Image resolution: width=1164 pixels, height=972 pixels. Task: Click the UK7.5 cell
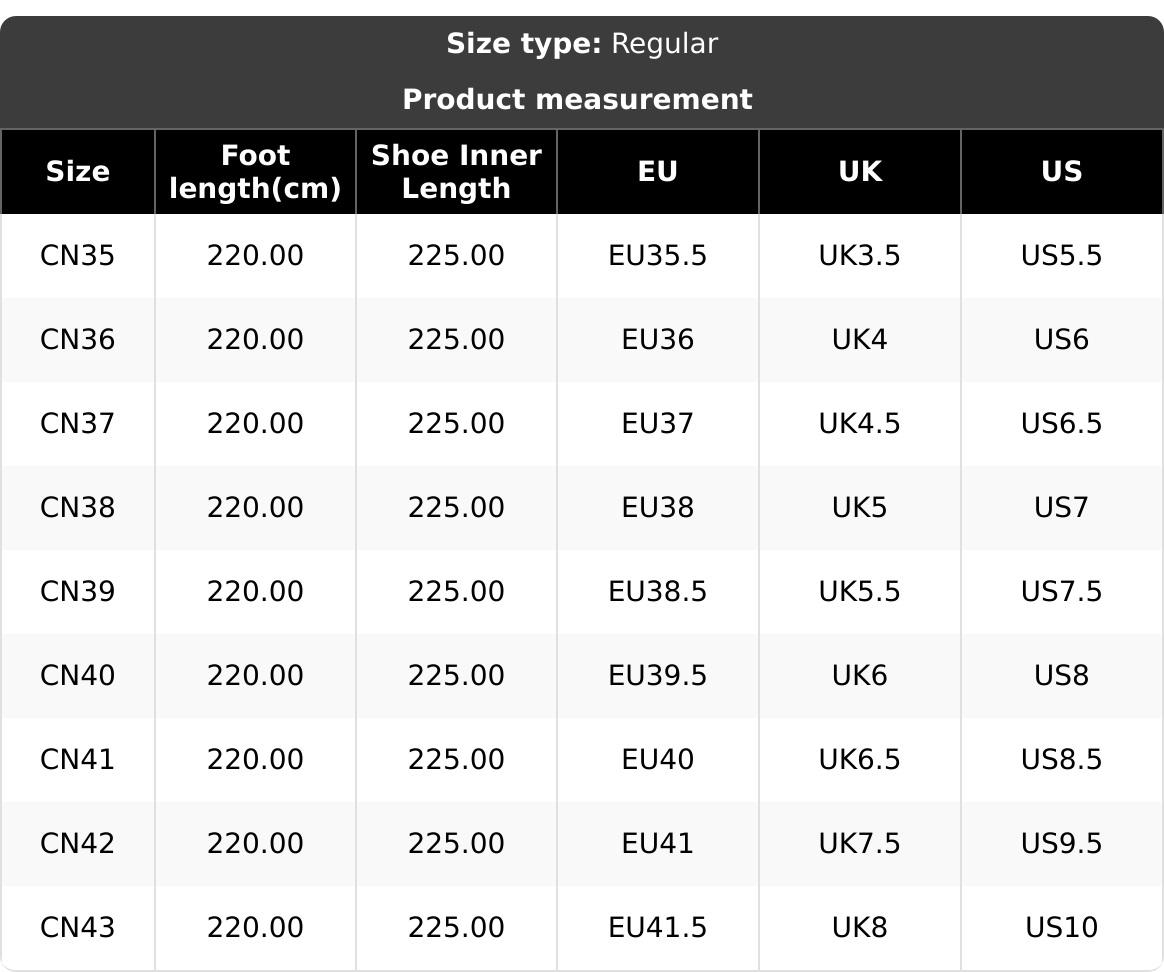tap(859, 844)
